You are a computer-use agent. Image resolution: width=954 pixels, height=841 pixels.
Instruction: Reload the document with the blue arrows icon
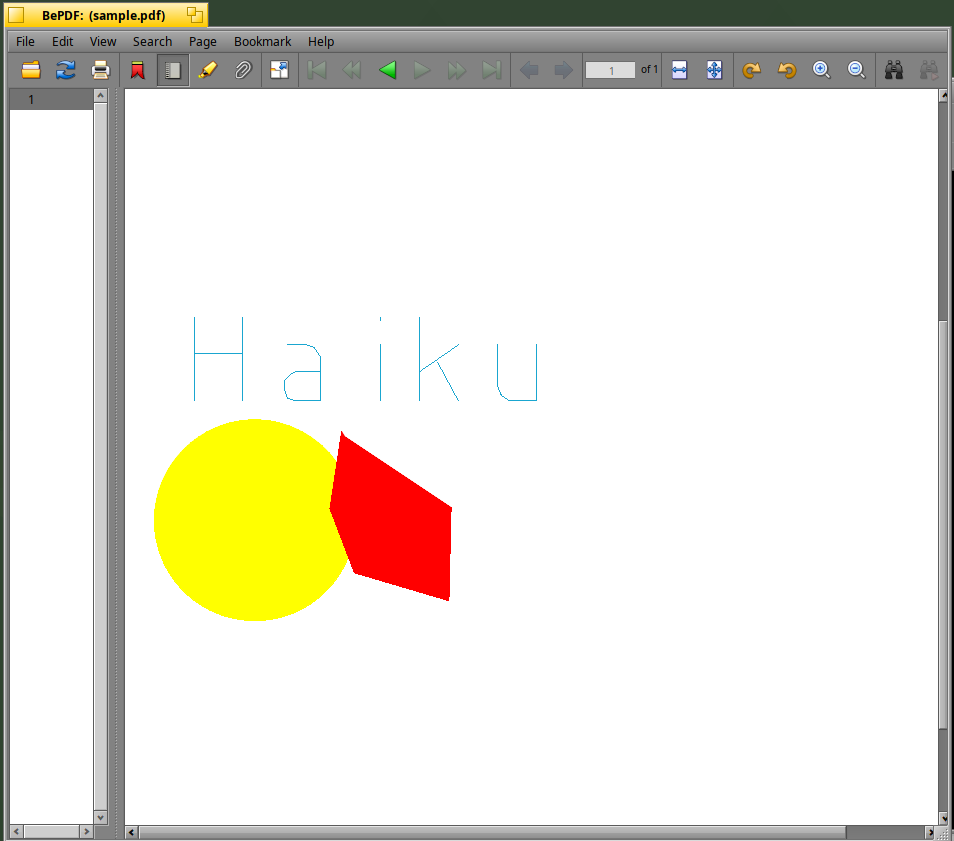point(66,70)
